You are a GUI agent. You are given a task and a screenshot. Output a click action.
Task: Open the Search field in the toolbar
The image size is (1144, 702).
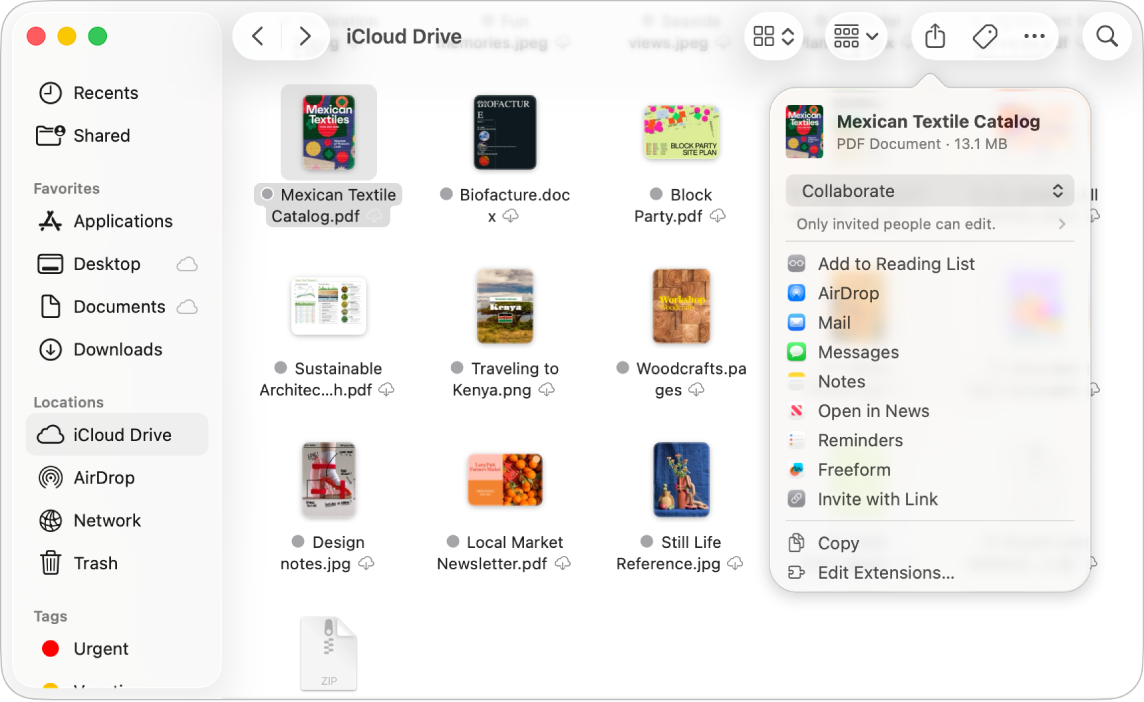(1106, 36)
